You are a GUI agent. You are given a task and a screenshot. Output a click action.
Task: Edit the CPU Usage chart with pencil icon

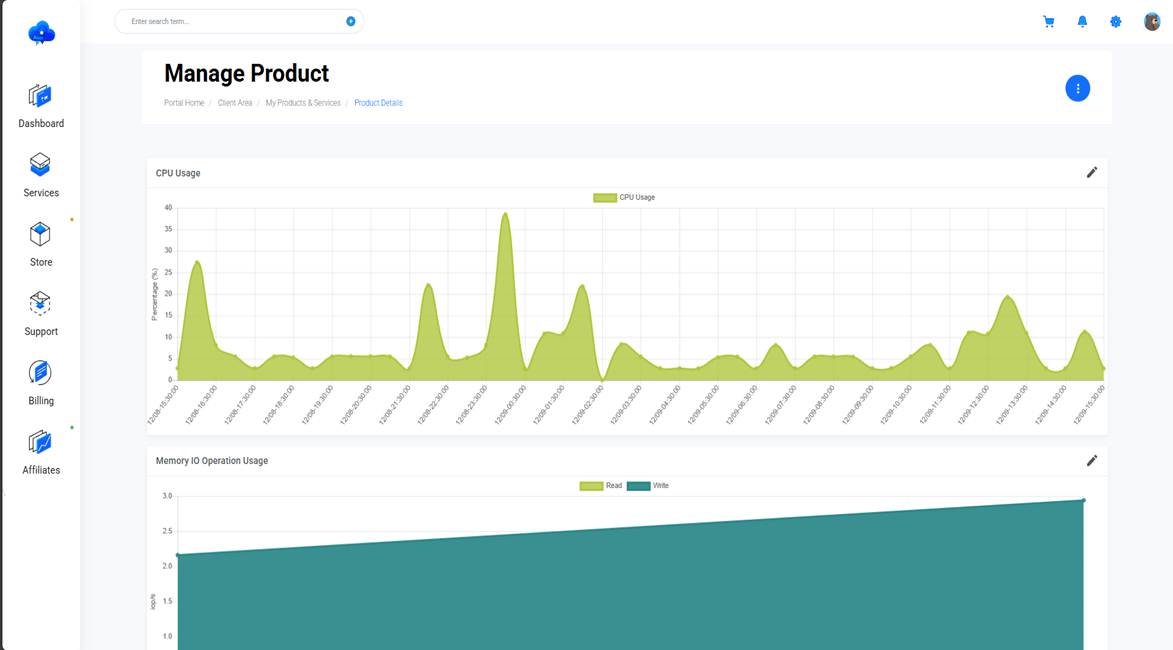[x=1092, y=172]
